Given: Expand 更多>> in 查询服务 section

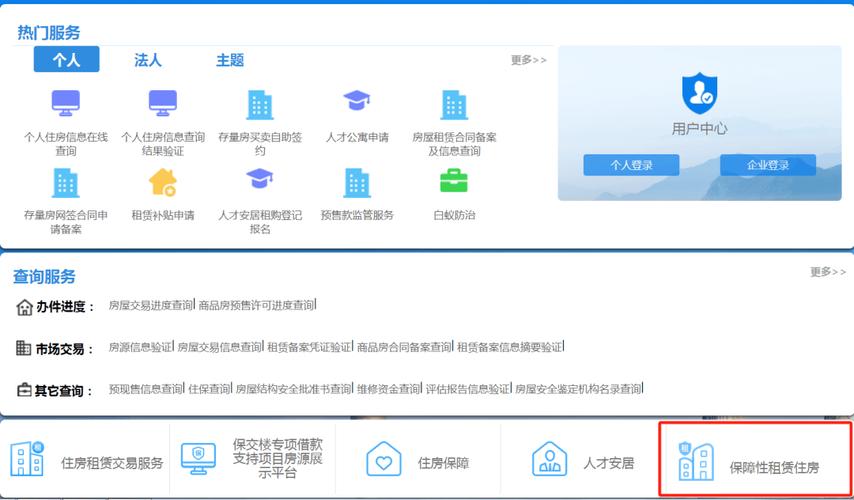Looking at the screenshot, I should (827, 272).
